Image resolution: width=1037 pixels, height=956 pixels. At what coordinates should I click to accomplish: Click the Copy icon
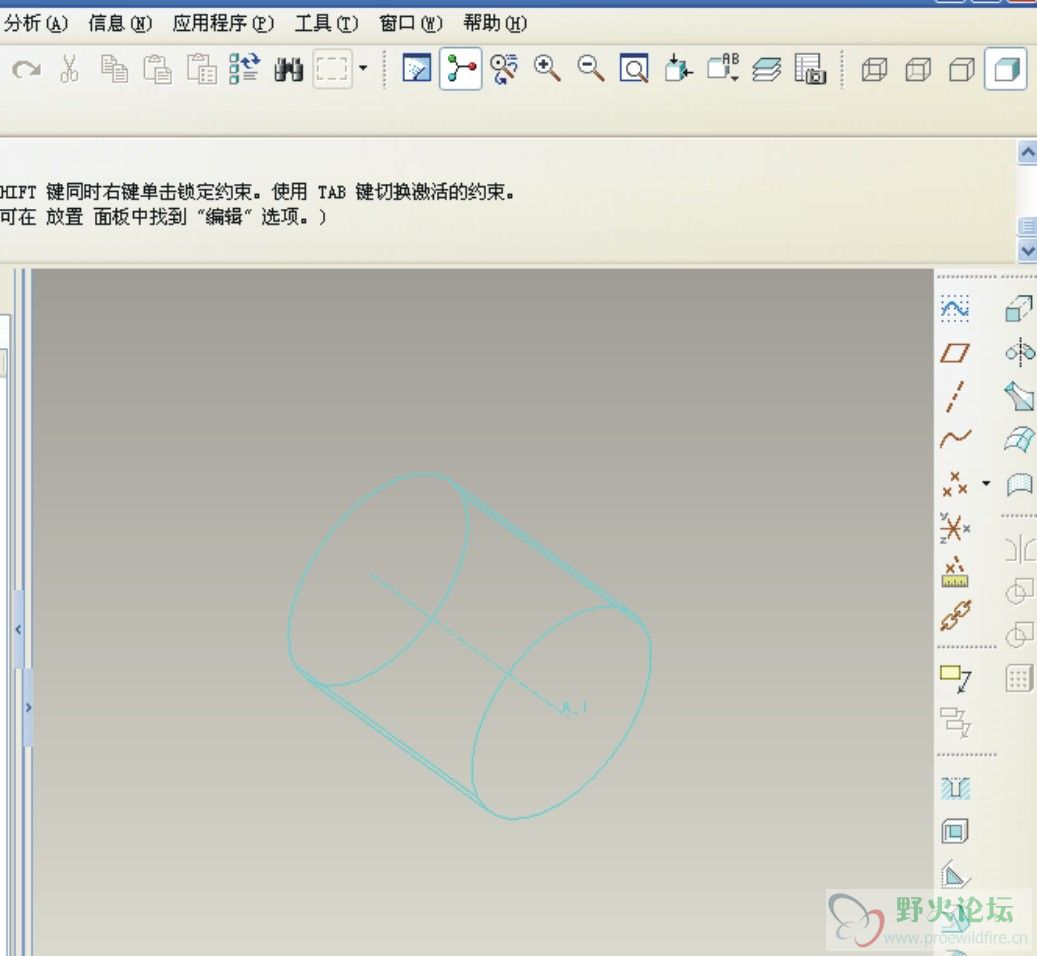coord(114,69)
